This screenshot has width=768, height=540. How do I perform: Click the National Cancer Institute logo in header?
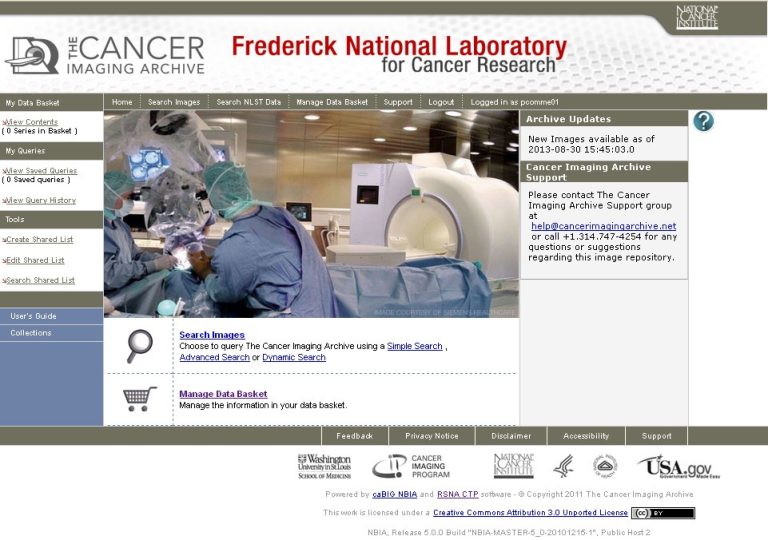point(696,17)
